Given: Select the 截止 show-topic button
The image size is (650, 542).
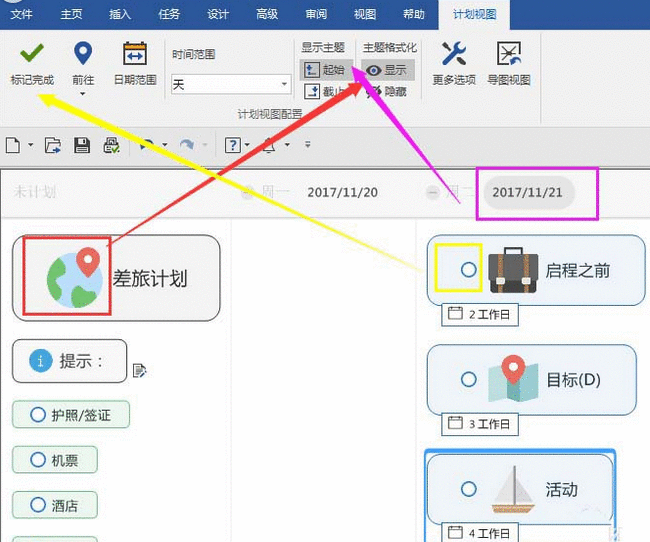Looking at the screenshot, I should [325, 91].
